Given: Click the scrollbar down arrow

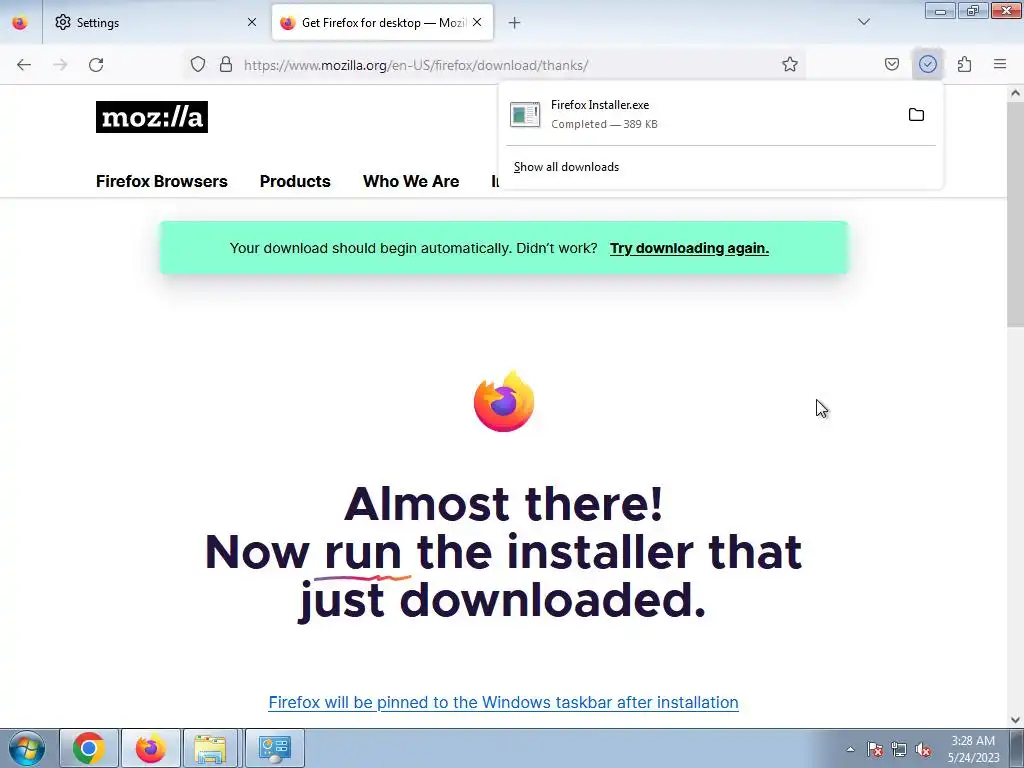Looking at the screenshot, I should pos(1015,720).
